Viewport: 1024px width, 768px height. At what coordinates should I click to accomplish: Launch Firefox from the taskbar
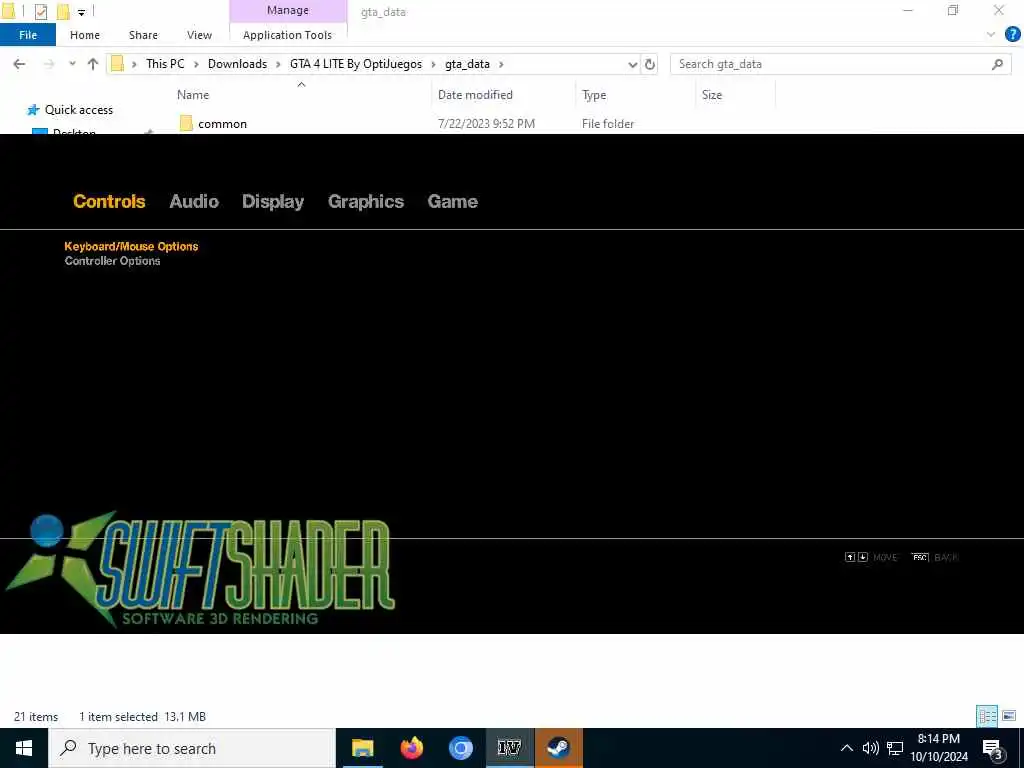[411, 748]
